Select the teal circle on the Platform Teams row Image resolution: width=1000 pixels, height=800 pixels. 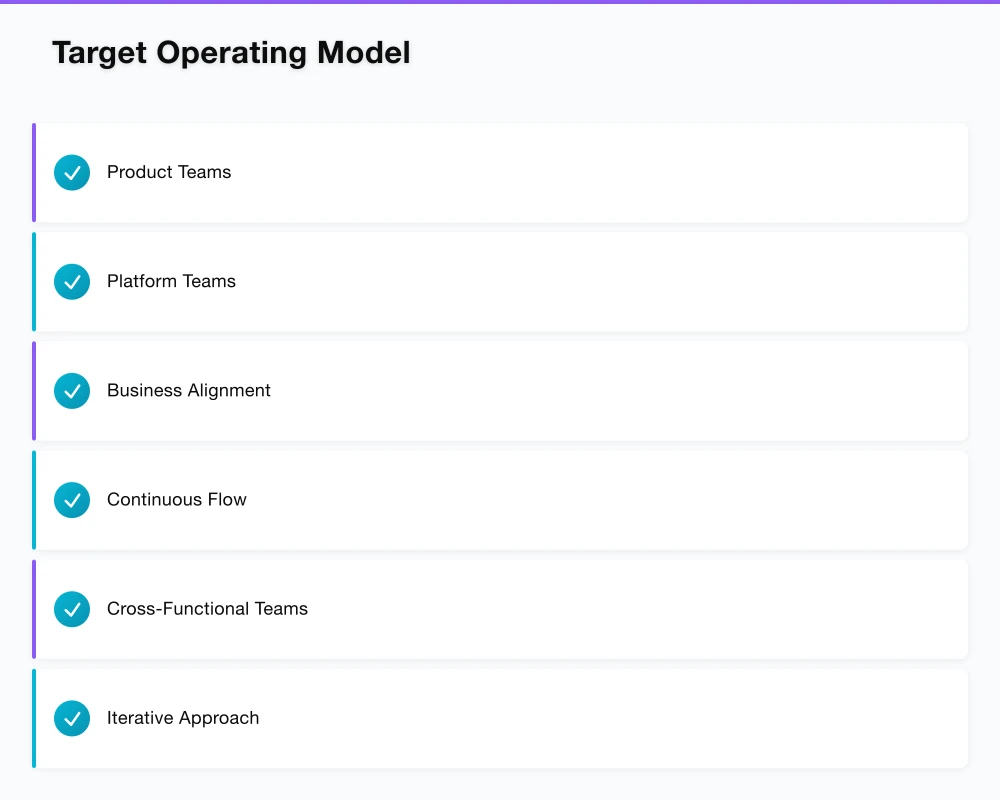click(71, 281)
